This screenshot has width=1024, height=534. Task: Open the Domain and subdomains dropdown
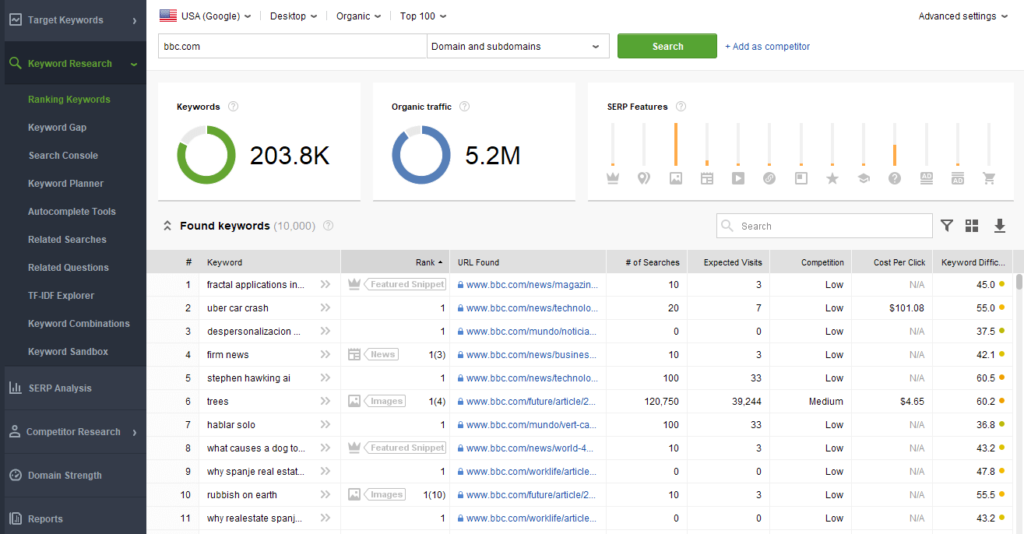coord(518,46)
